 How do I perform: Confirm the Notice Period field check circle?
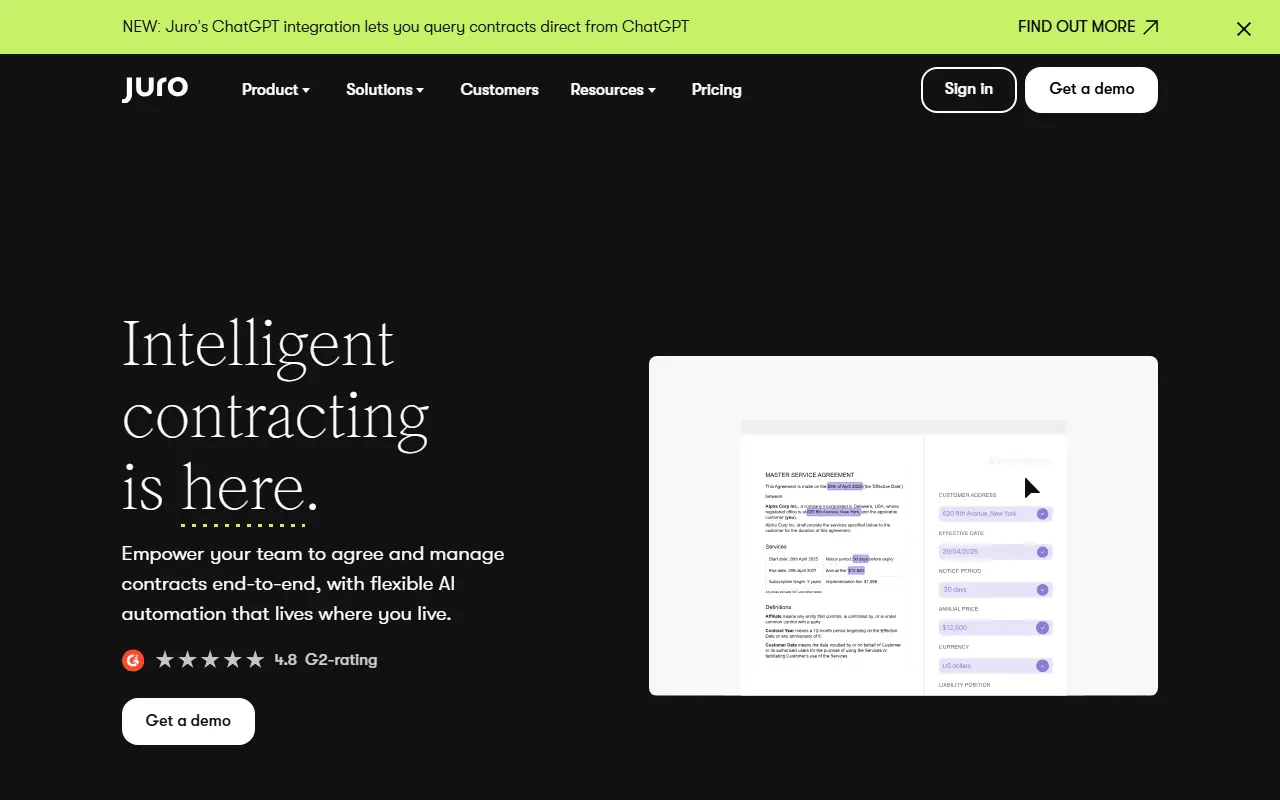1041,589
